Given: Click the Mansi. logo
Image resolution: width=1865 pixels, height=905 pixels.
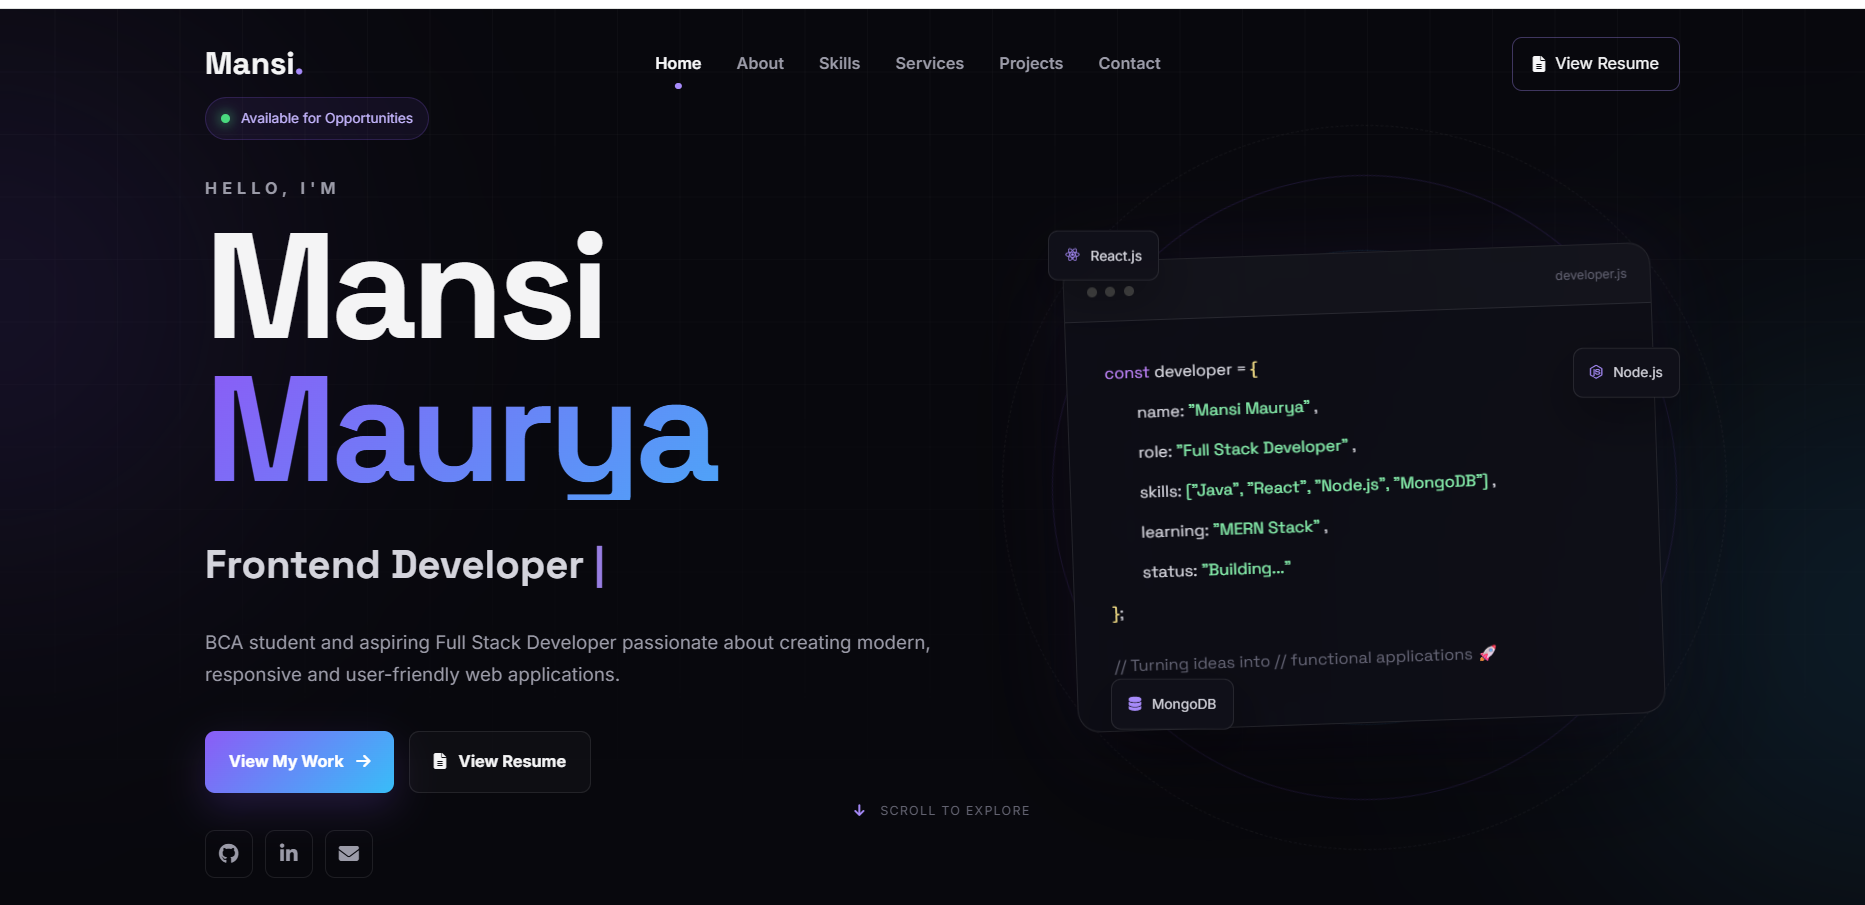Looking at the screenshot, I should [254, 64].
